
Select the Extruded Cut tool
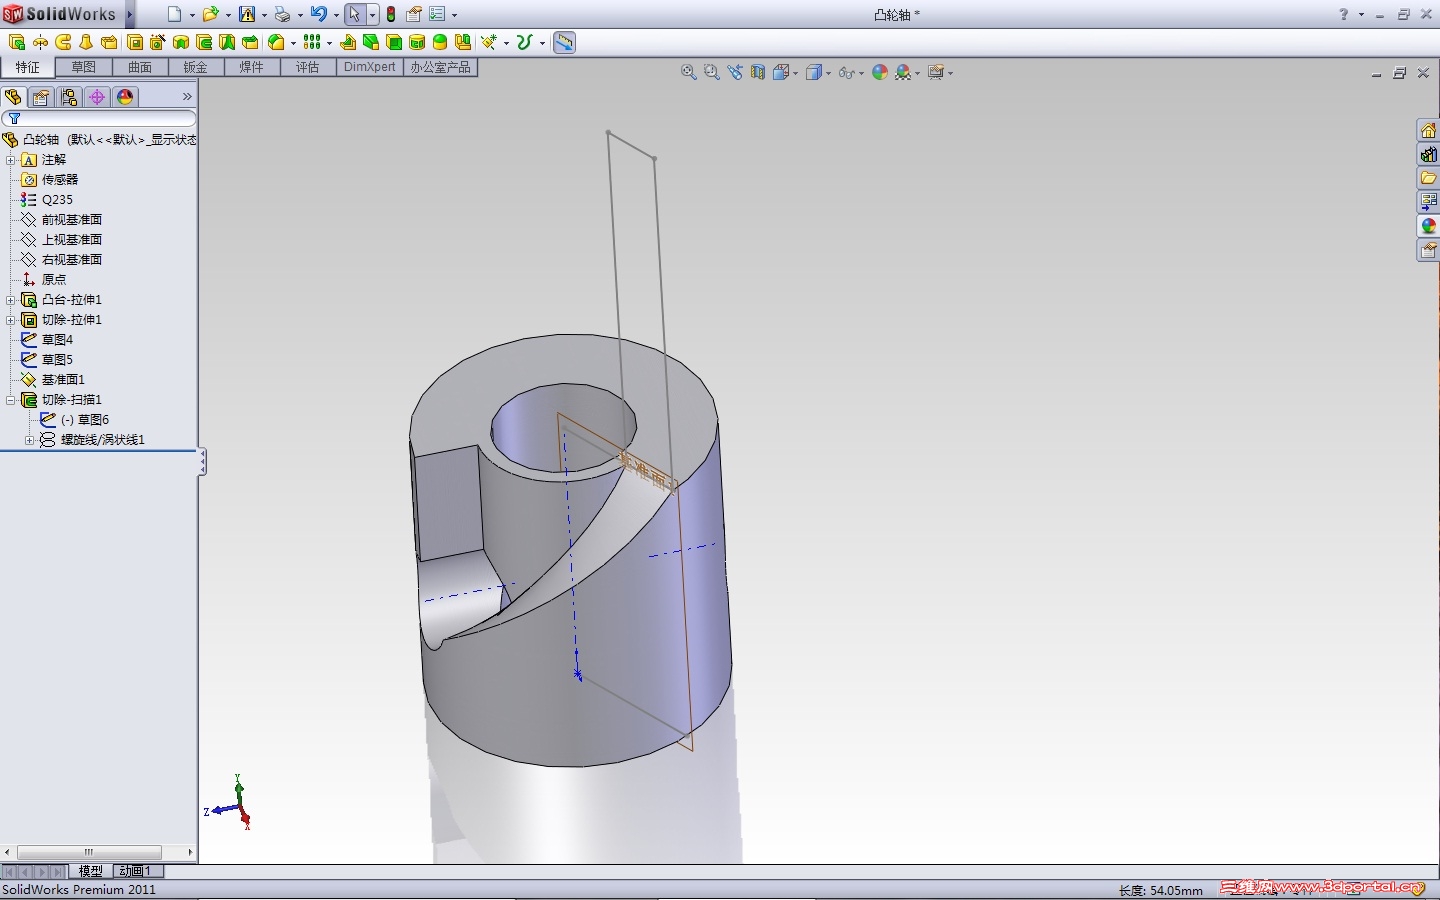134,42
